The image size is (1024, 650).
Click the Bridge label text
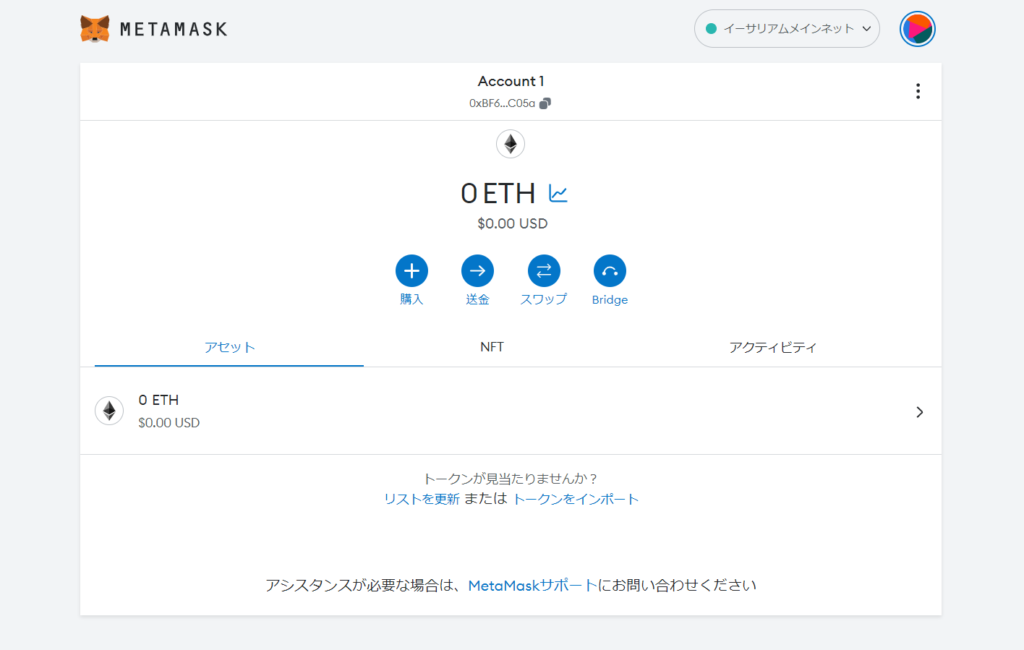[610, 300]
